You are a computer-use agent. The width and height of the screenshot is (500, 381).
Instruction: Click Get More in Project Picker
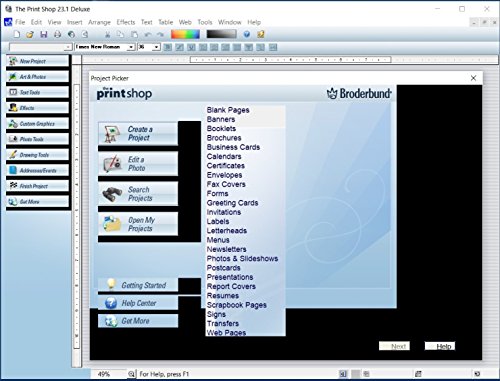click(x=138, y=321)
